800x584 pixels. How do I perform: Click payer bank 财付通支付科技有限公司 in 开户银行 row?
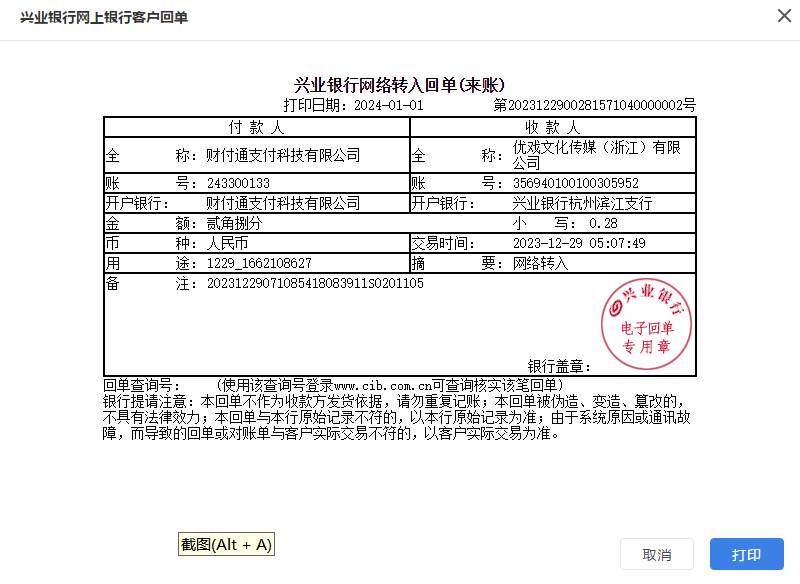(283, 203)
